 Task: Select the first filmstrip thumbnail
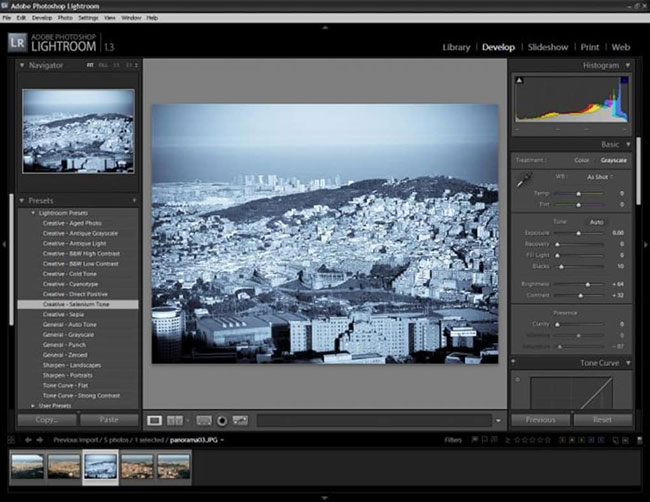coord(26,467)
